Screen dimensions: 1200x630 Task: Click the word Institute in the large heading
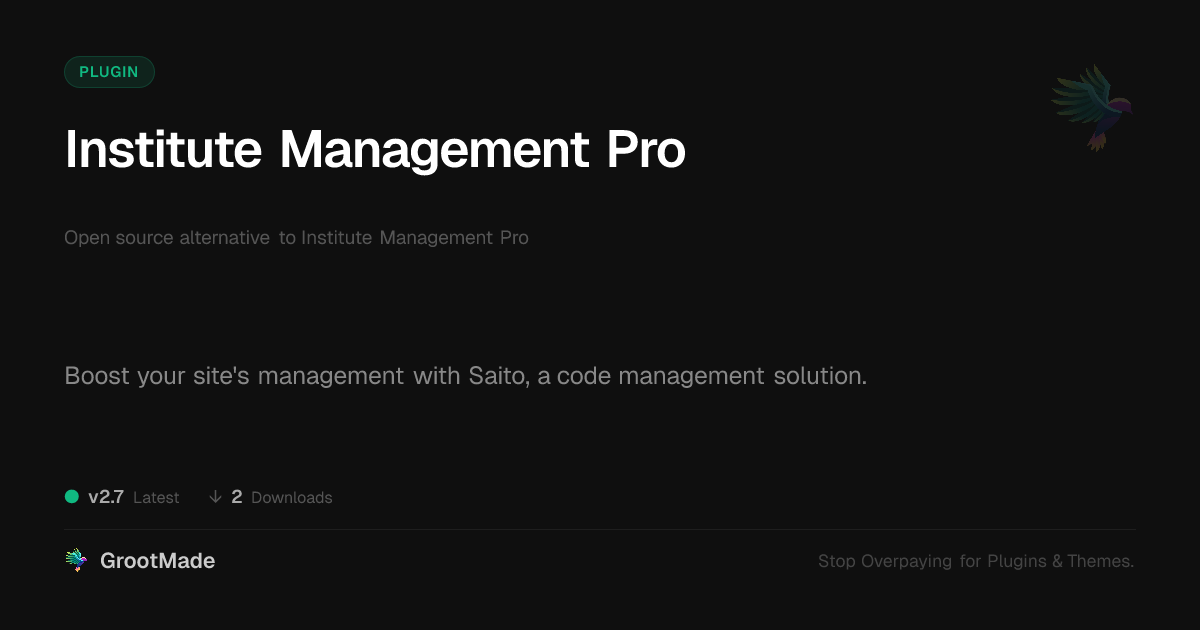point(163,150)
